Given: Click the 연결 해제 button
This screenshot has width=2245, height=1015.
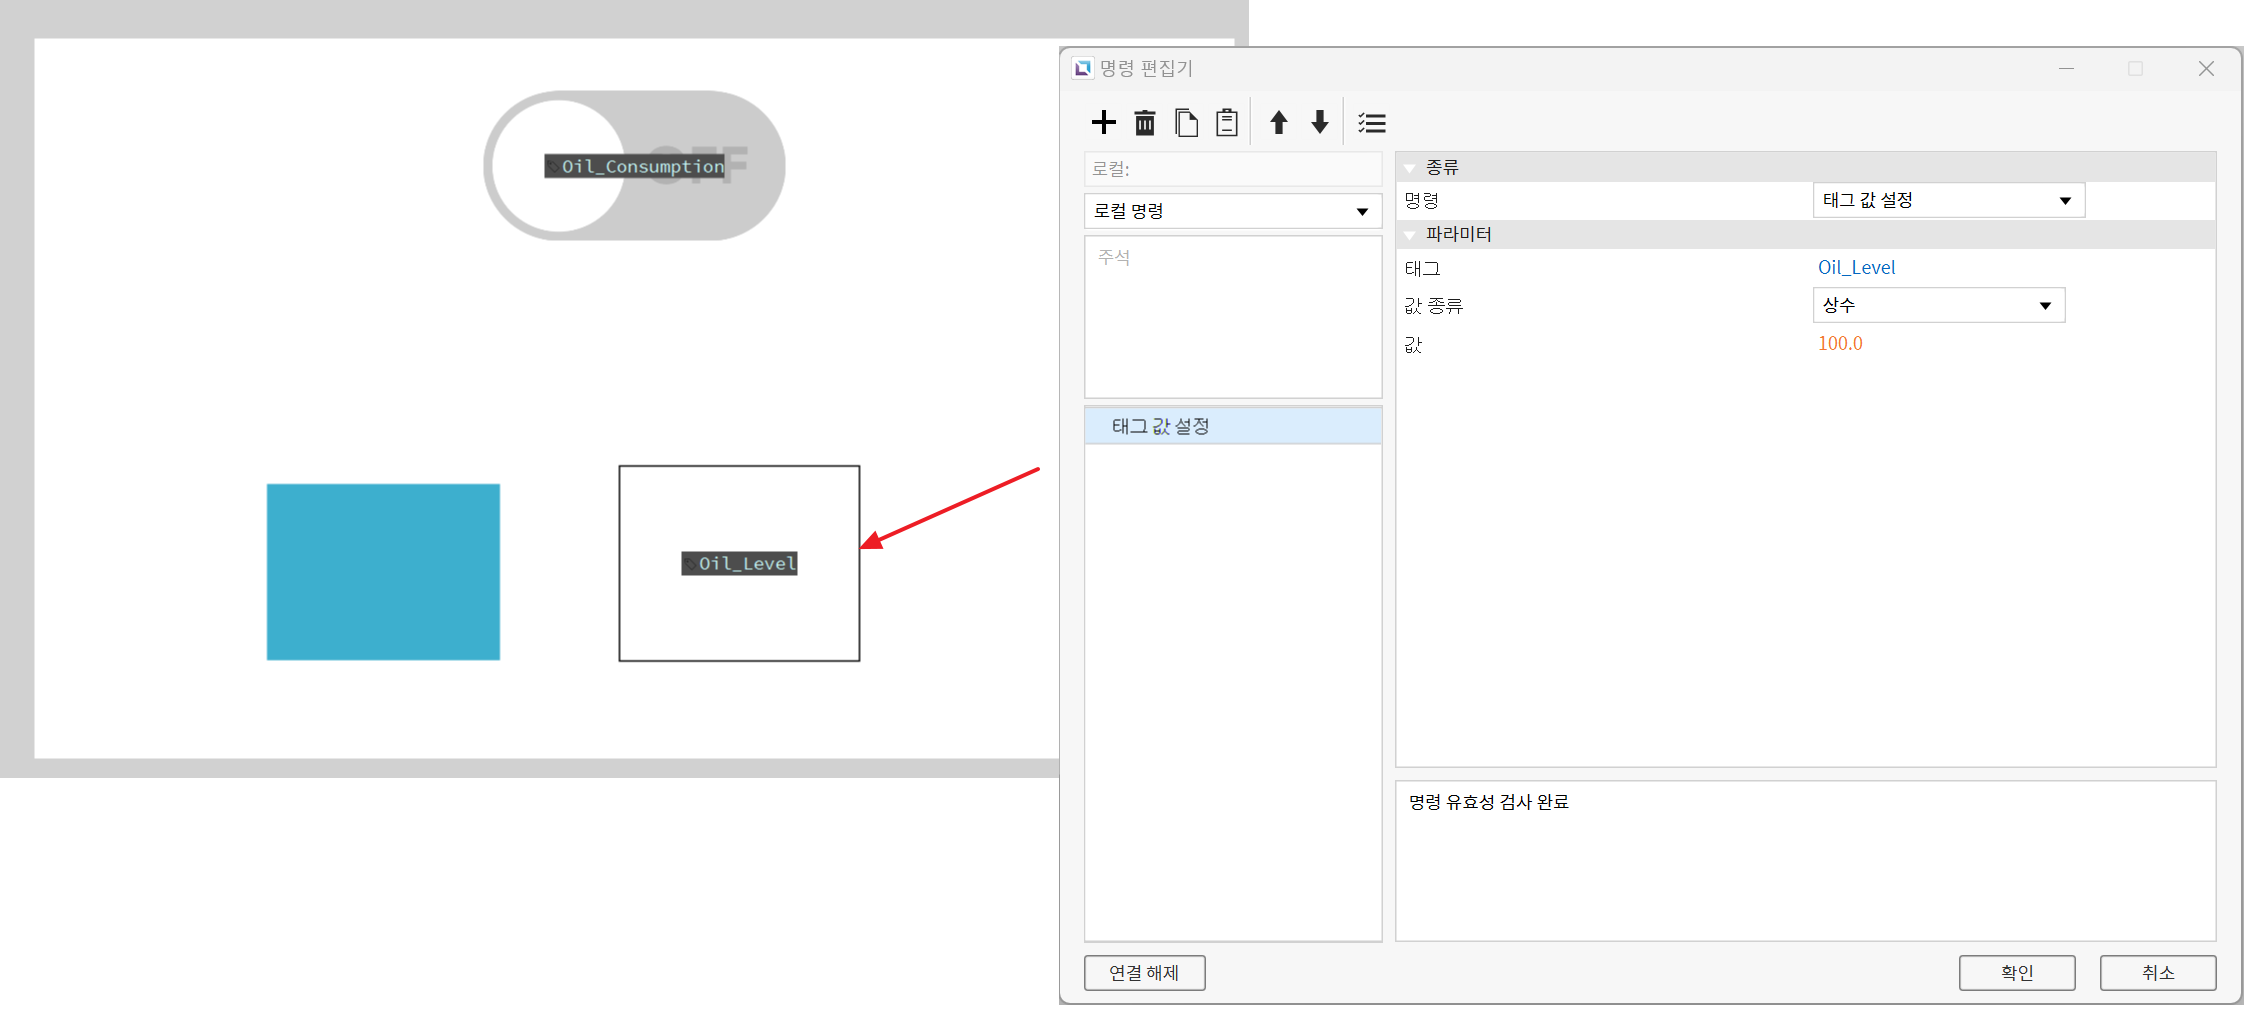Looking at the screenshot, I should coord(1144,972).
